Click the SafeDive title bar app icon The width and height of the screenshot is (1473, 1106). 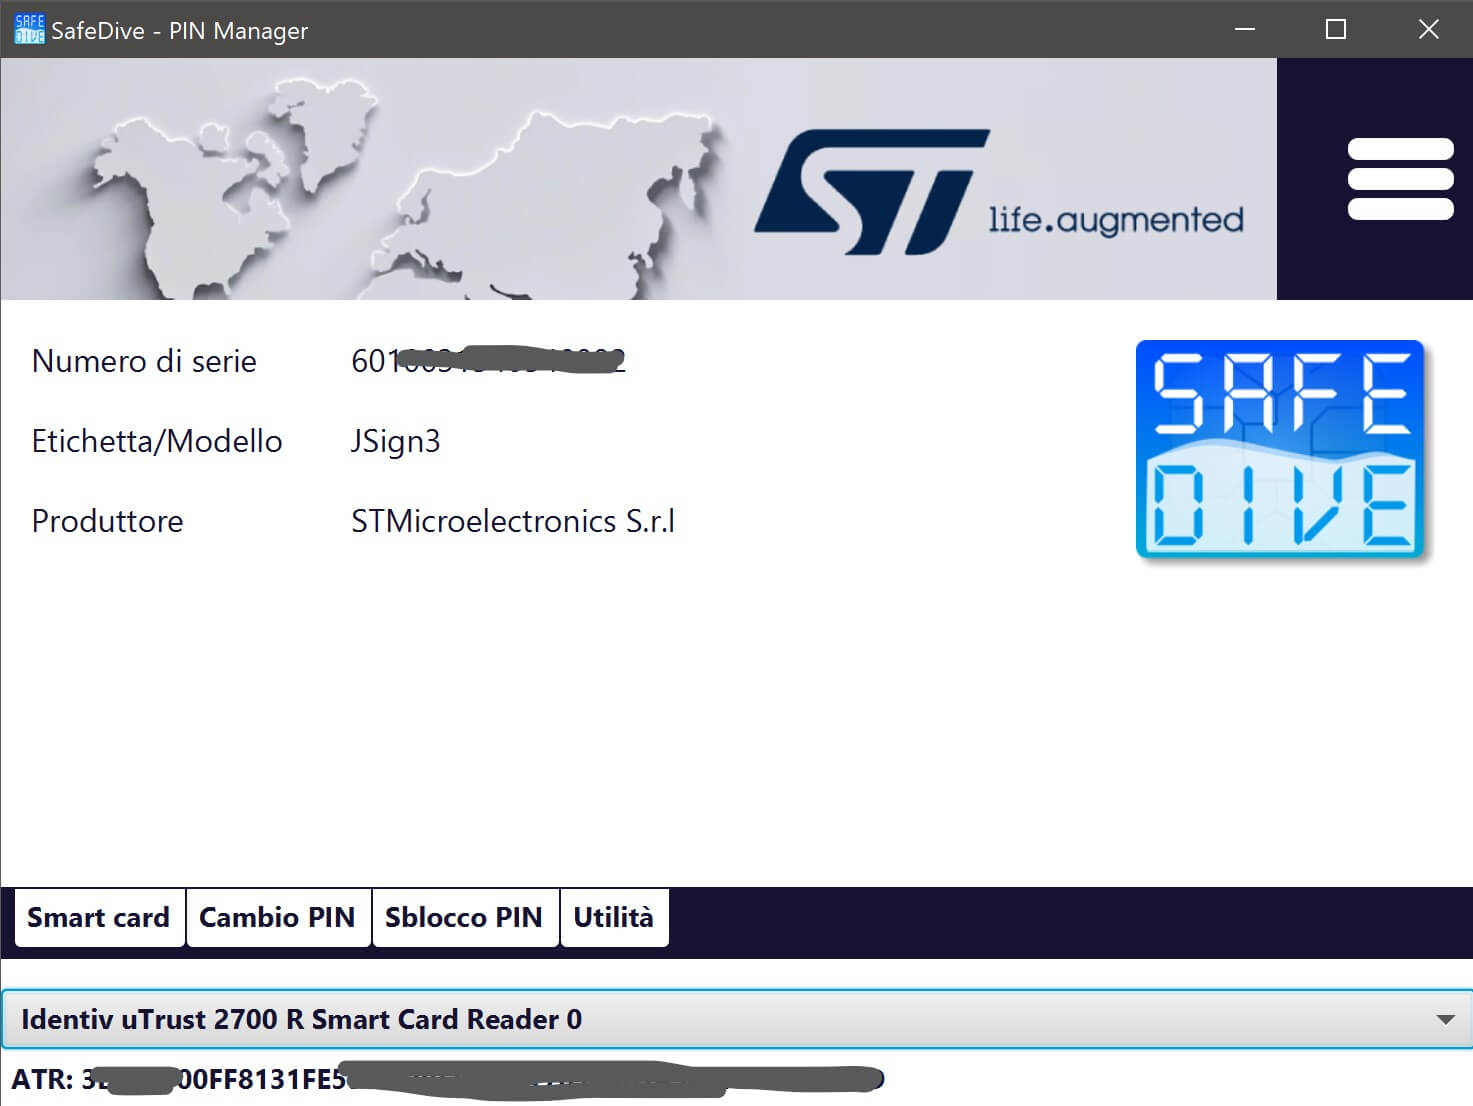pos(29,30)
